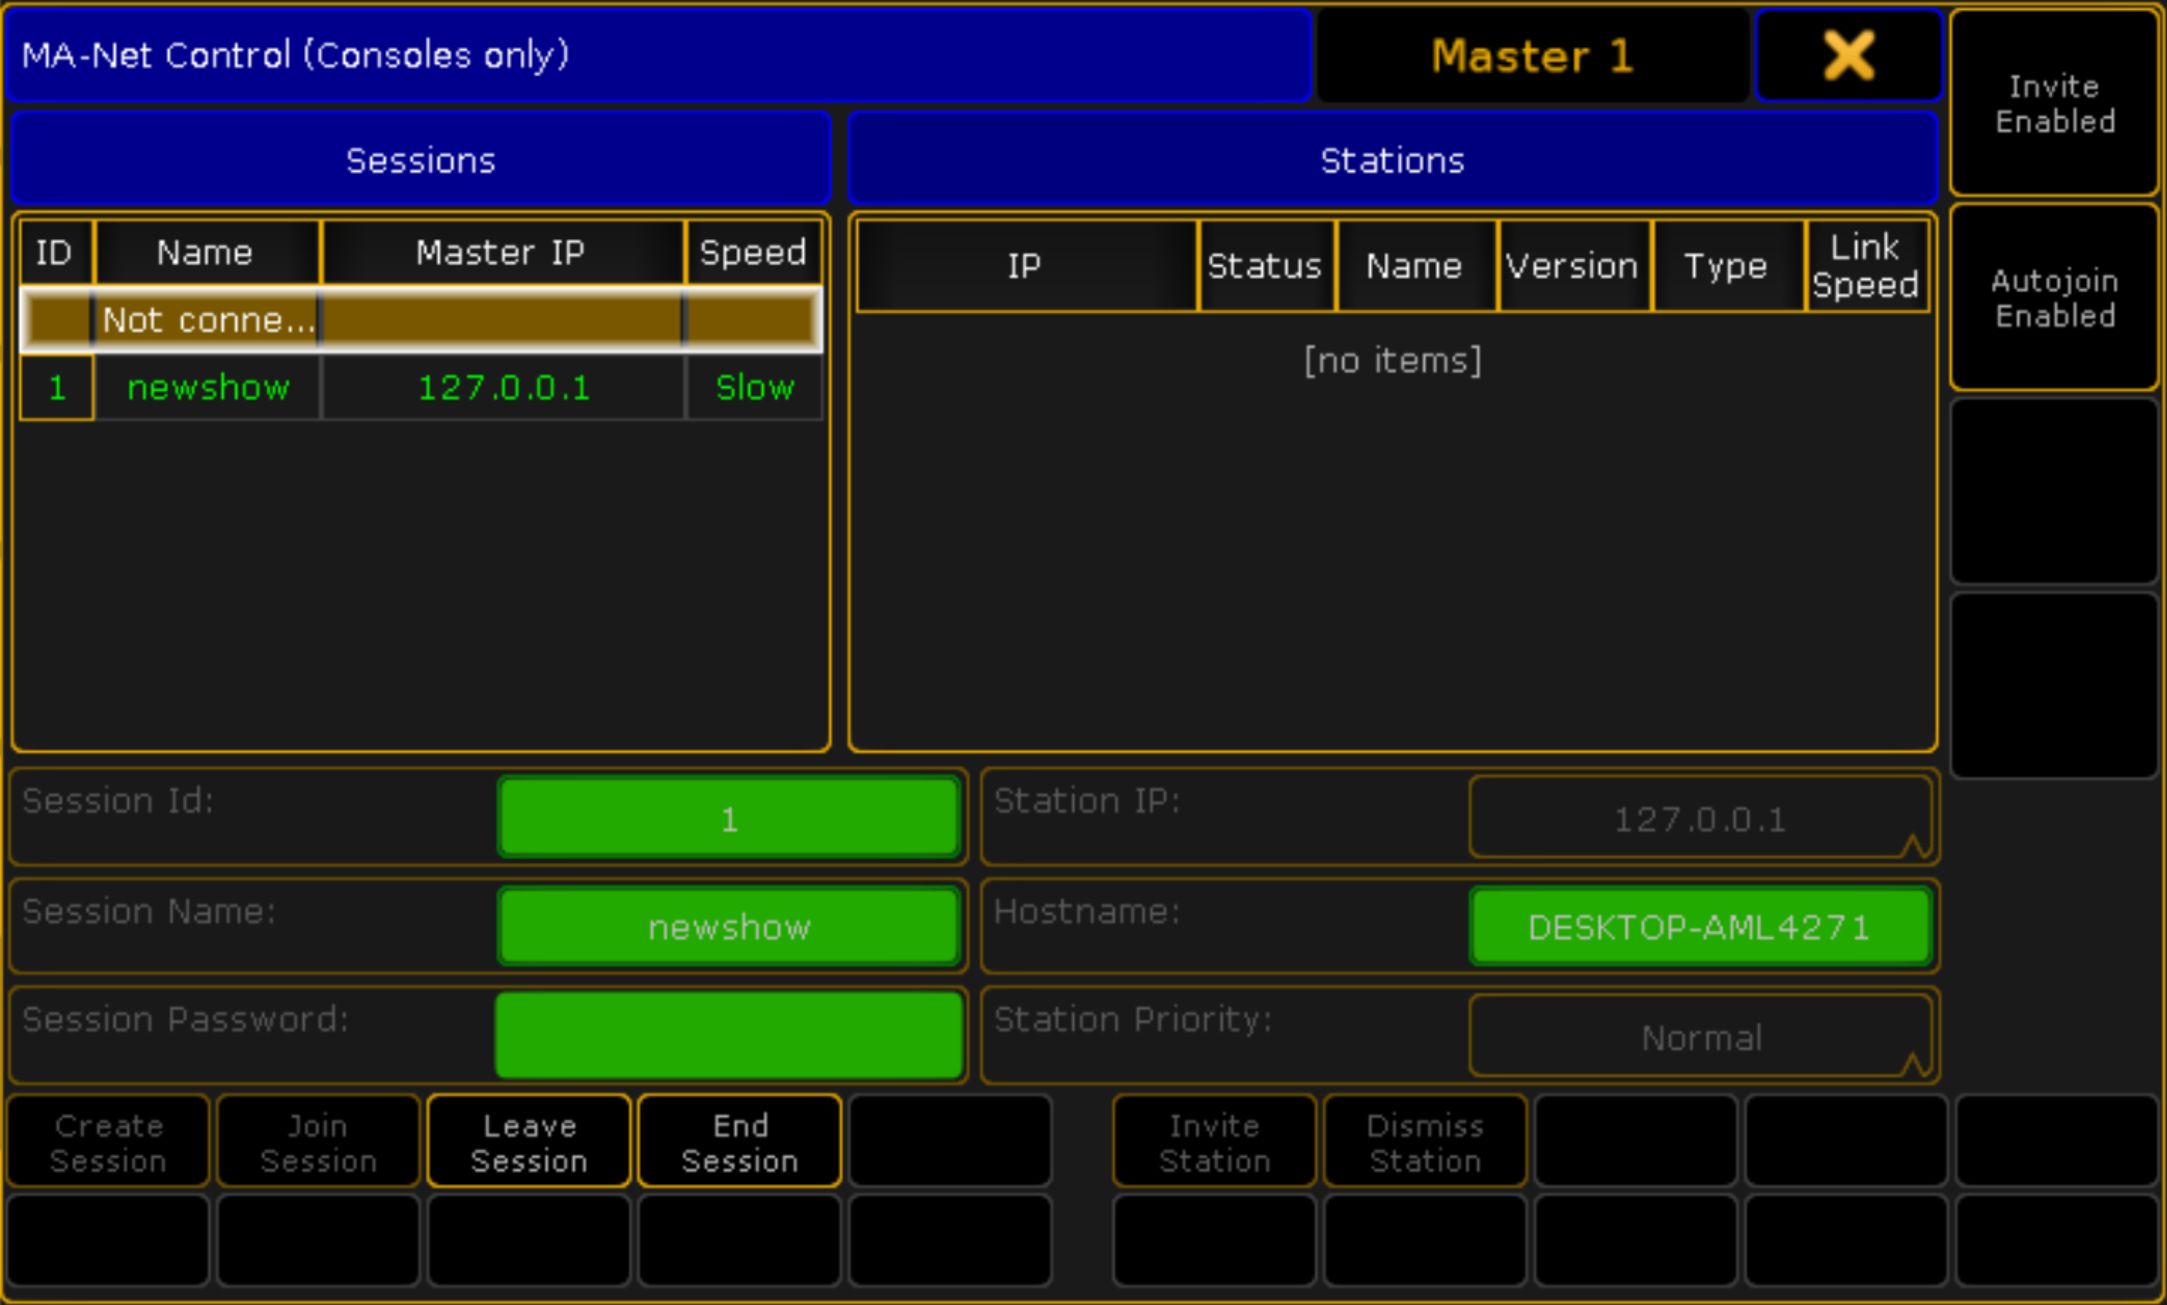Click the Create Session button
This screenshot has width=2167, height=1305.
pos(108,1142)
